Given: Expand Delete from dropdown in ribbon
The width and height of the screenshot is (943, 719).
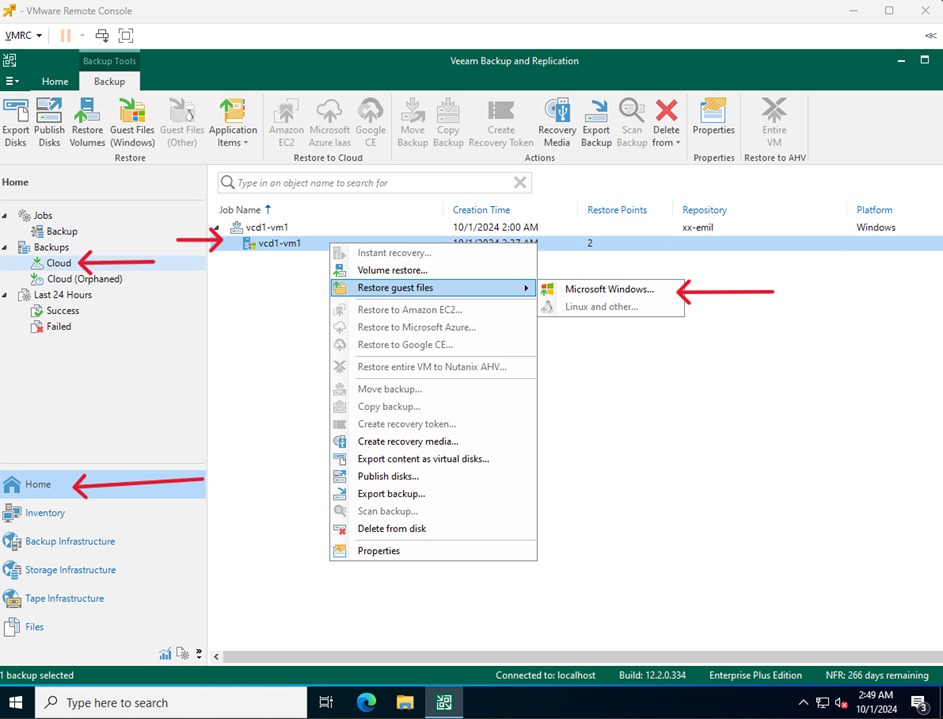Looking at the screenshot, I should tap(666, 143).
